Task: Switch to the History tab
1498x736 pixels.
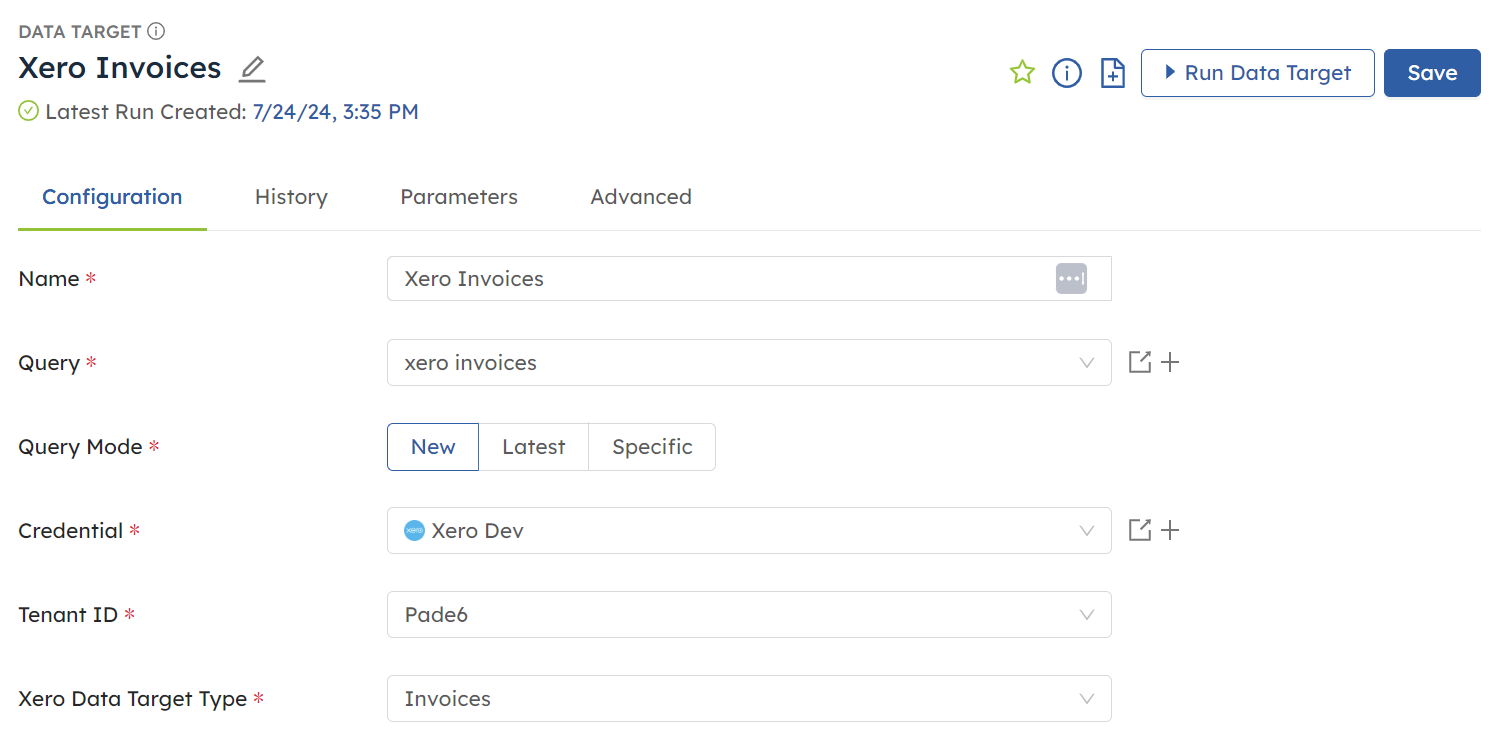Action: 291,197
